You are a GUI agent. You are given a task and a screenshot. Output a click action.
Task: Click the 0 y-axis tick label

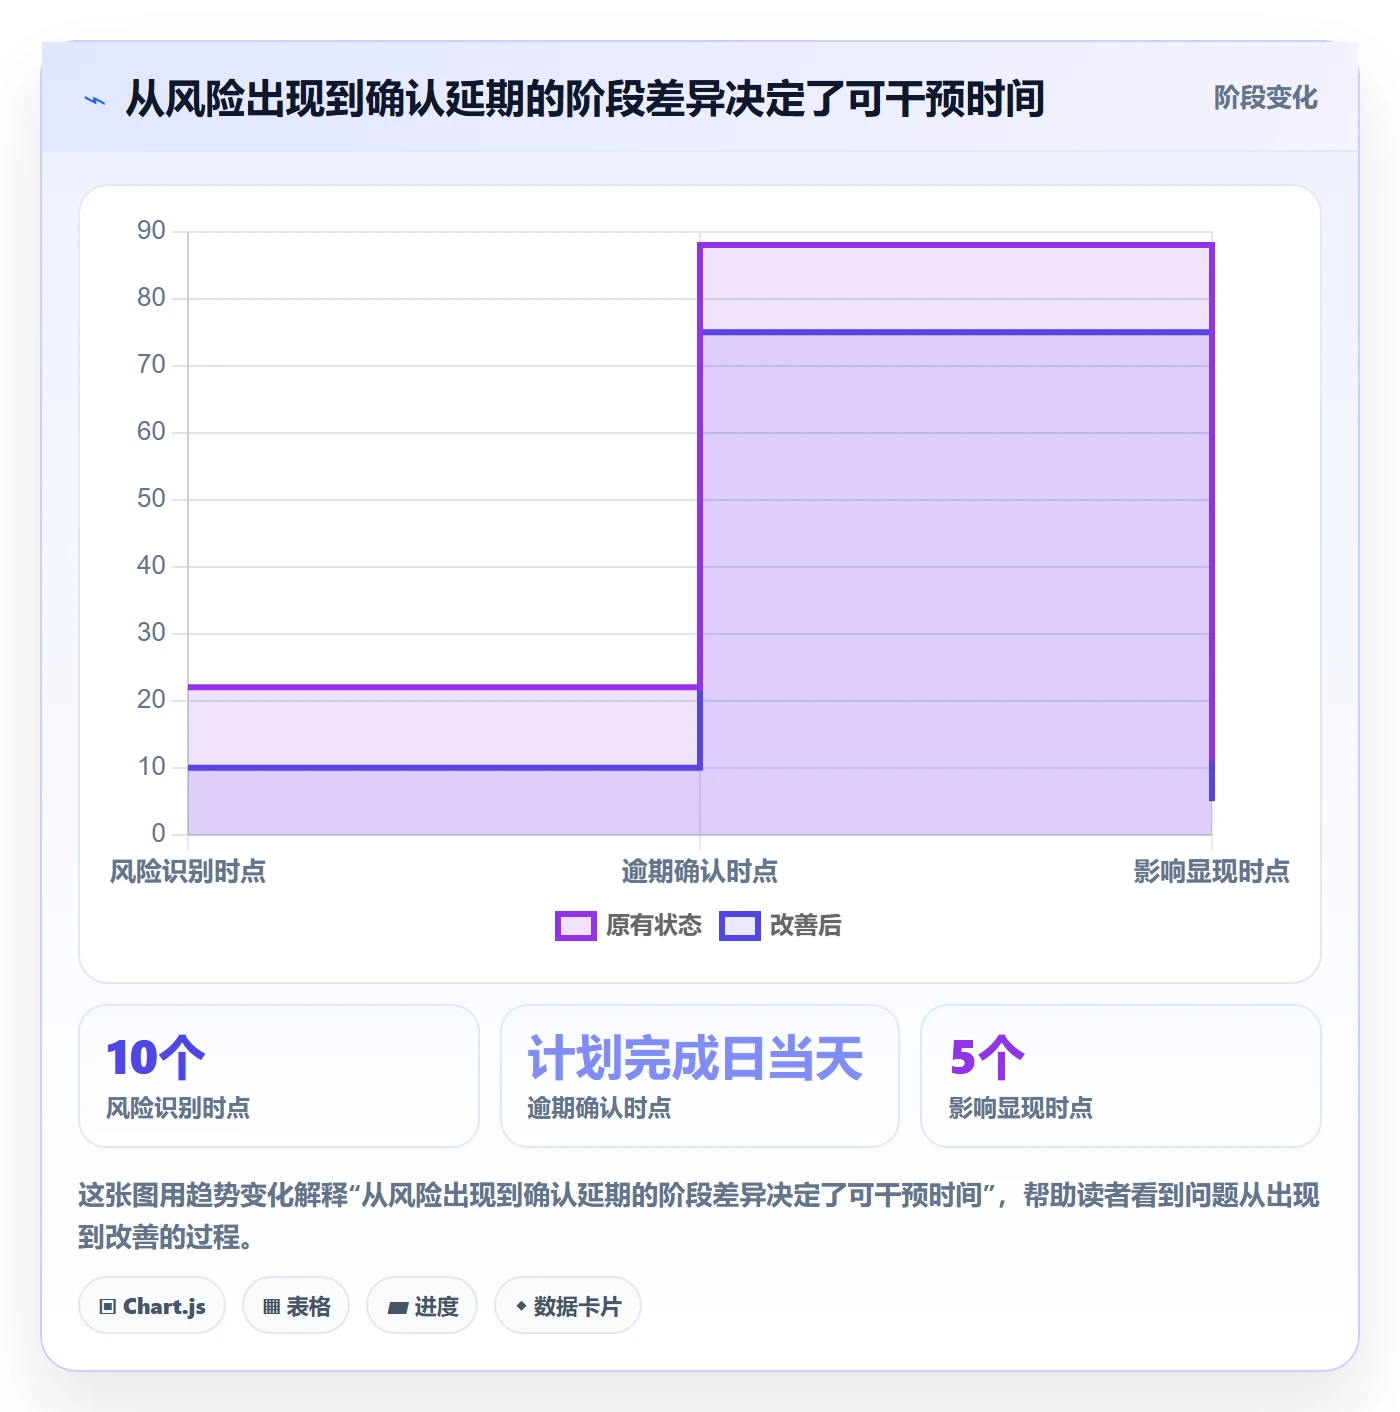coord(158,834)
